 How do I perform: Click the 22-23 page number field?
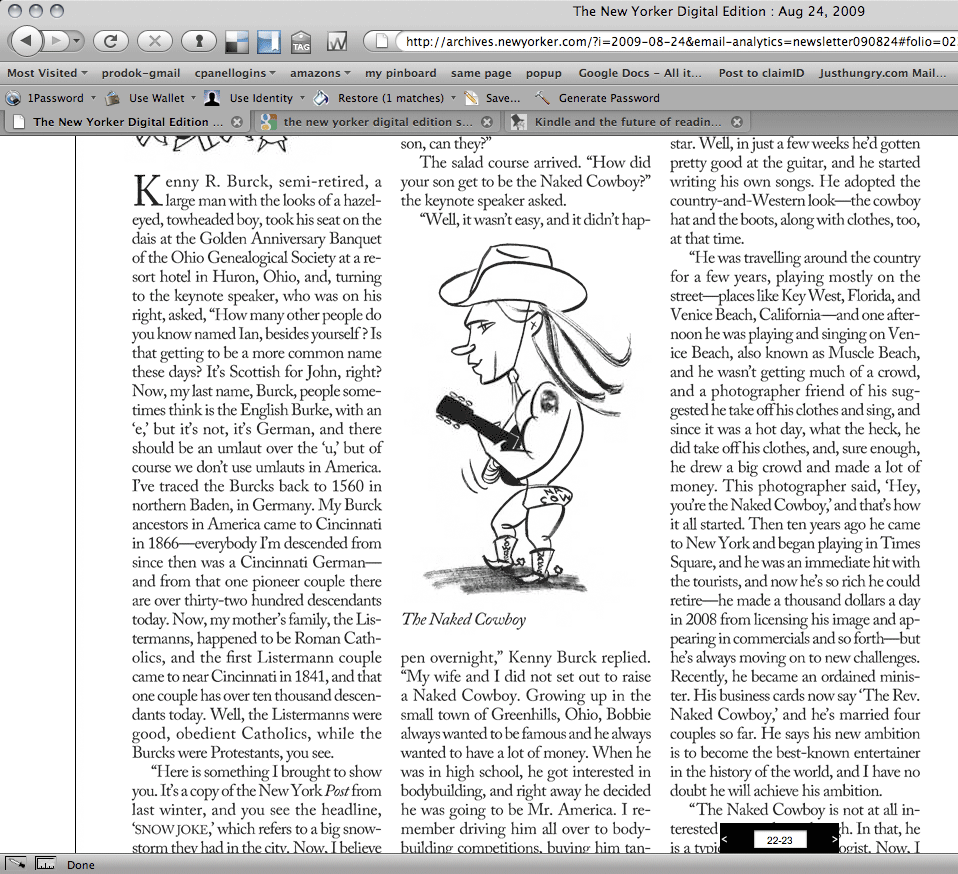(779, 840)
